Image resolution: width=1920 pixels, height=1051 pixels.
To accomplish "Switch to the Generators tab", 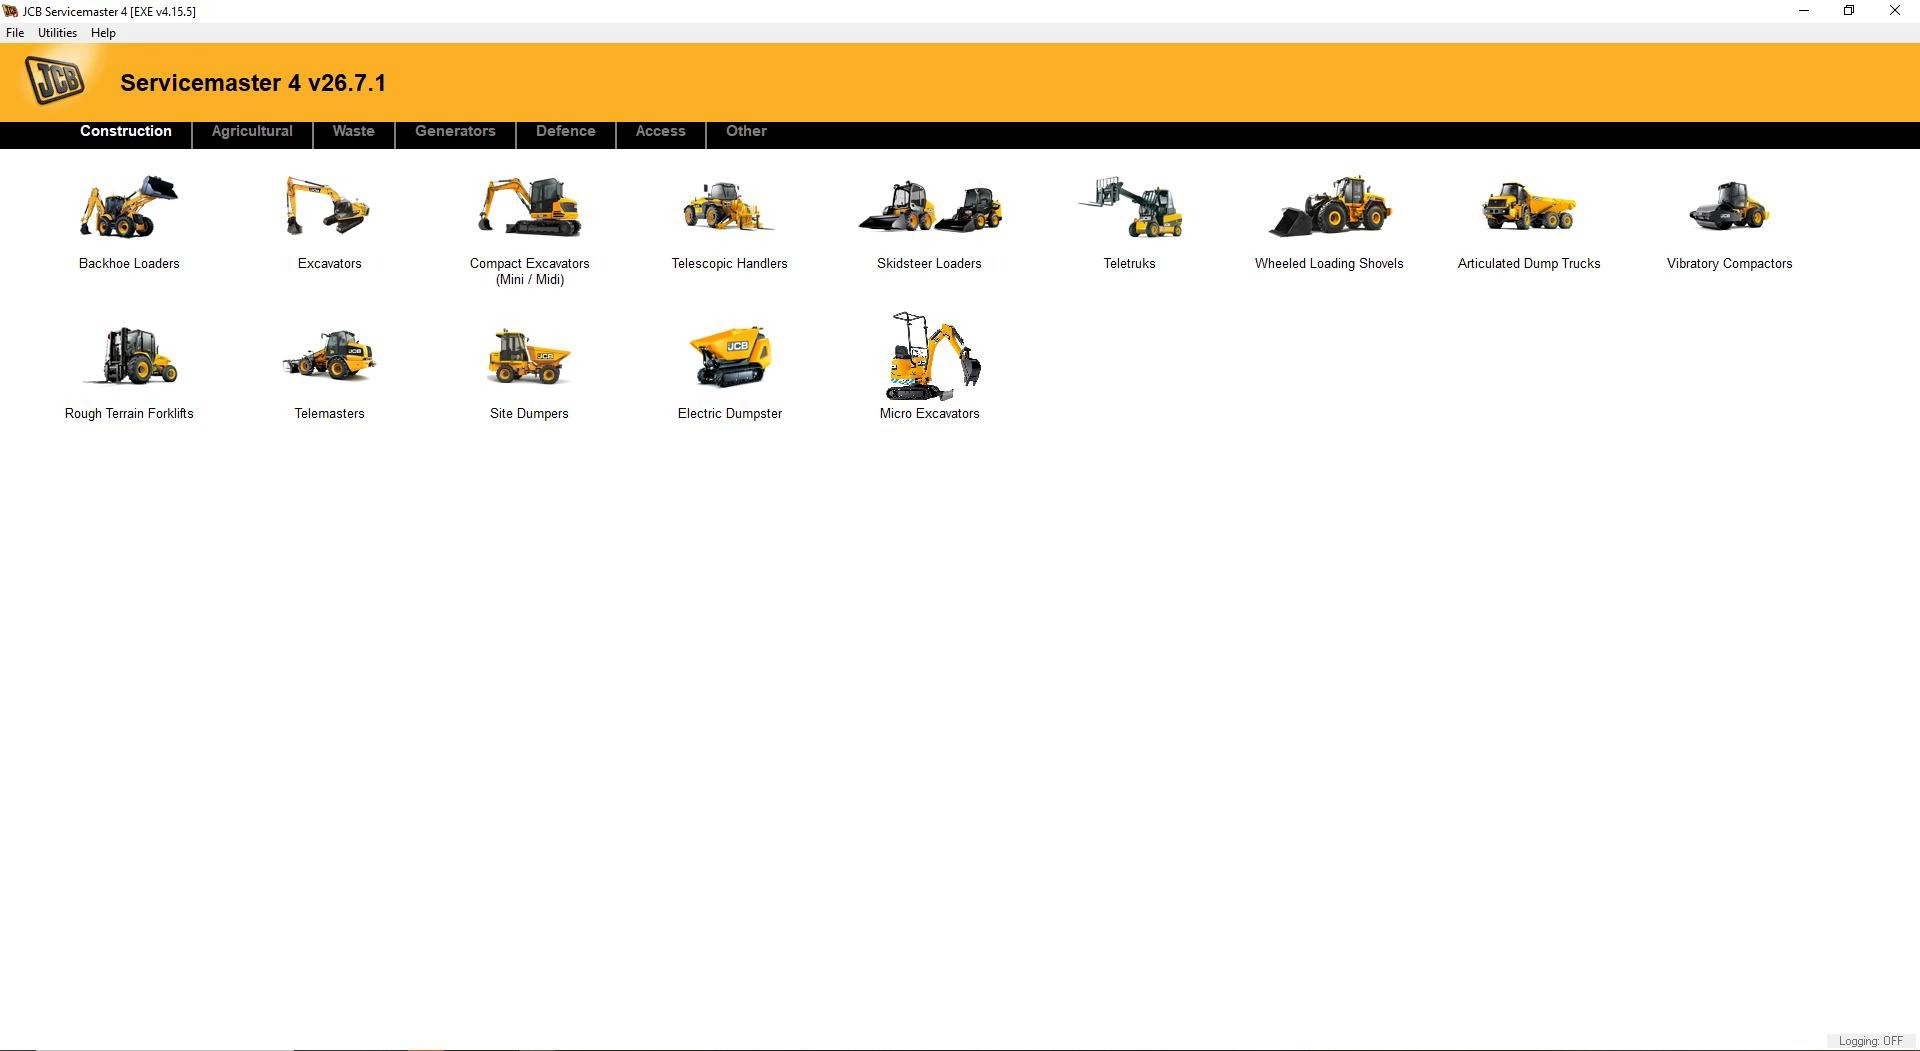I will [x=455, y=132].
